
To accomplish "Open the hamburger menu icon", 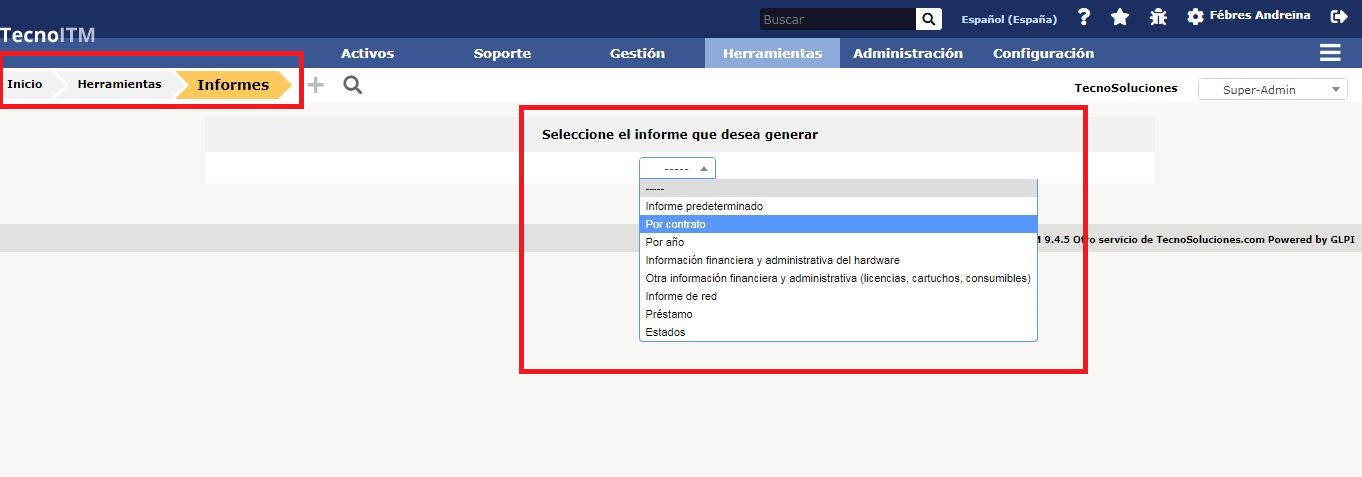I will point(1330,53).
